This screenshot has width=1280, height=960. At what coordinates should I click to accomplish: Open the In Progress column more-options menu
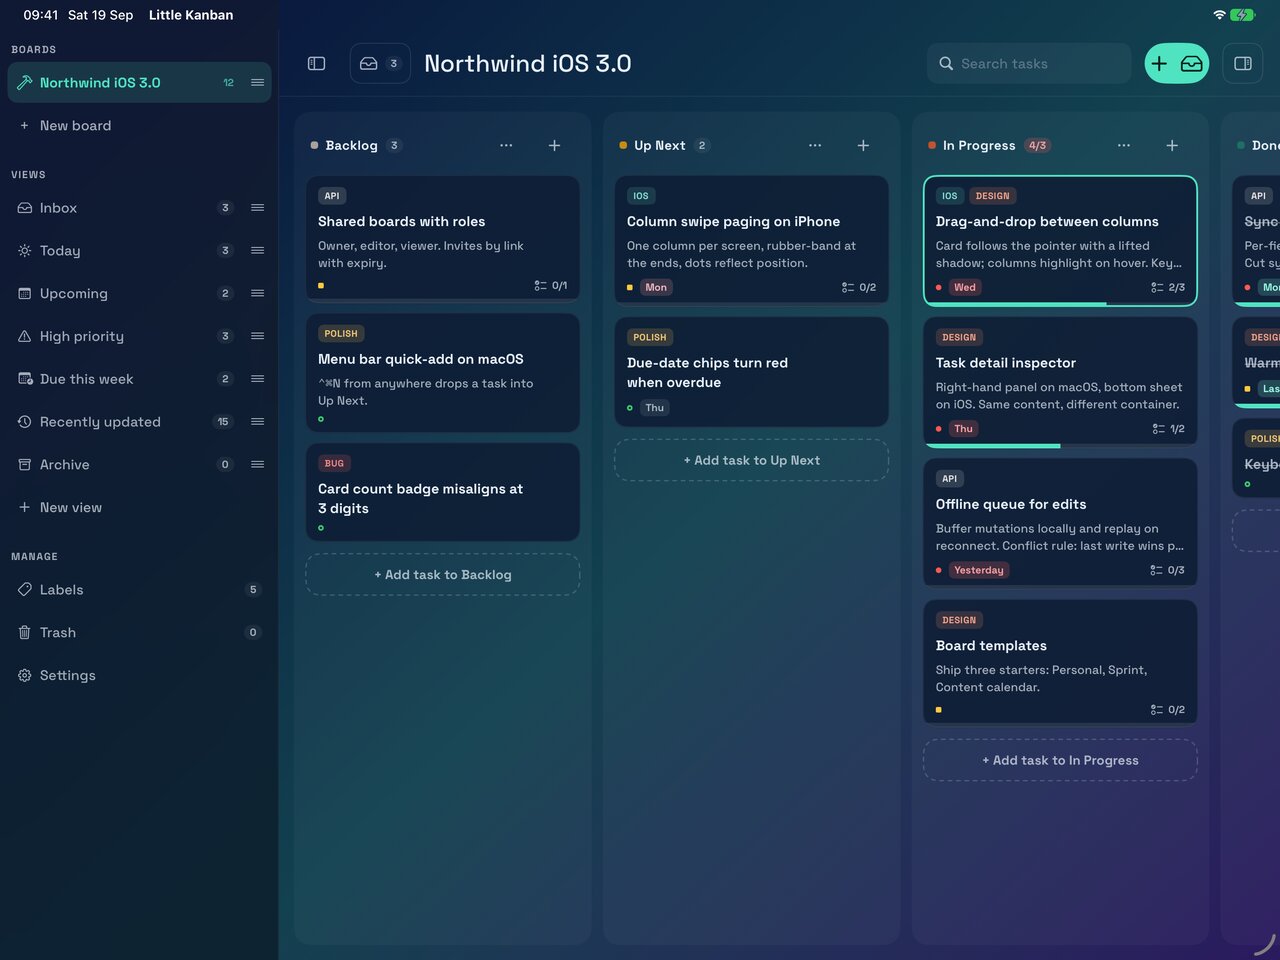pos(1124,145)
